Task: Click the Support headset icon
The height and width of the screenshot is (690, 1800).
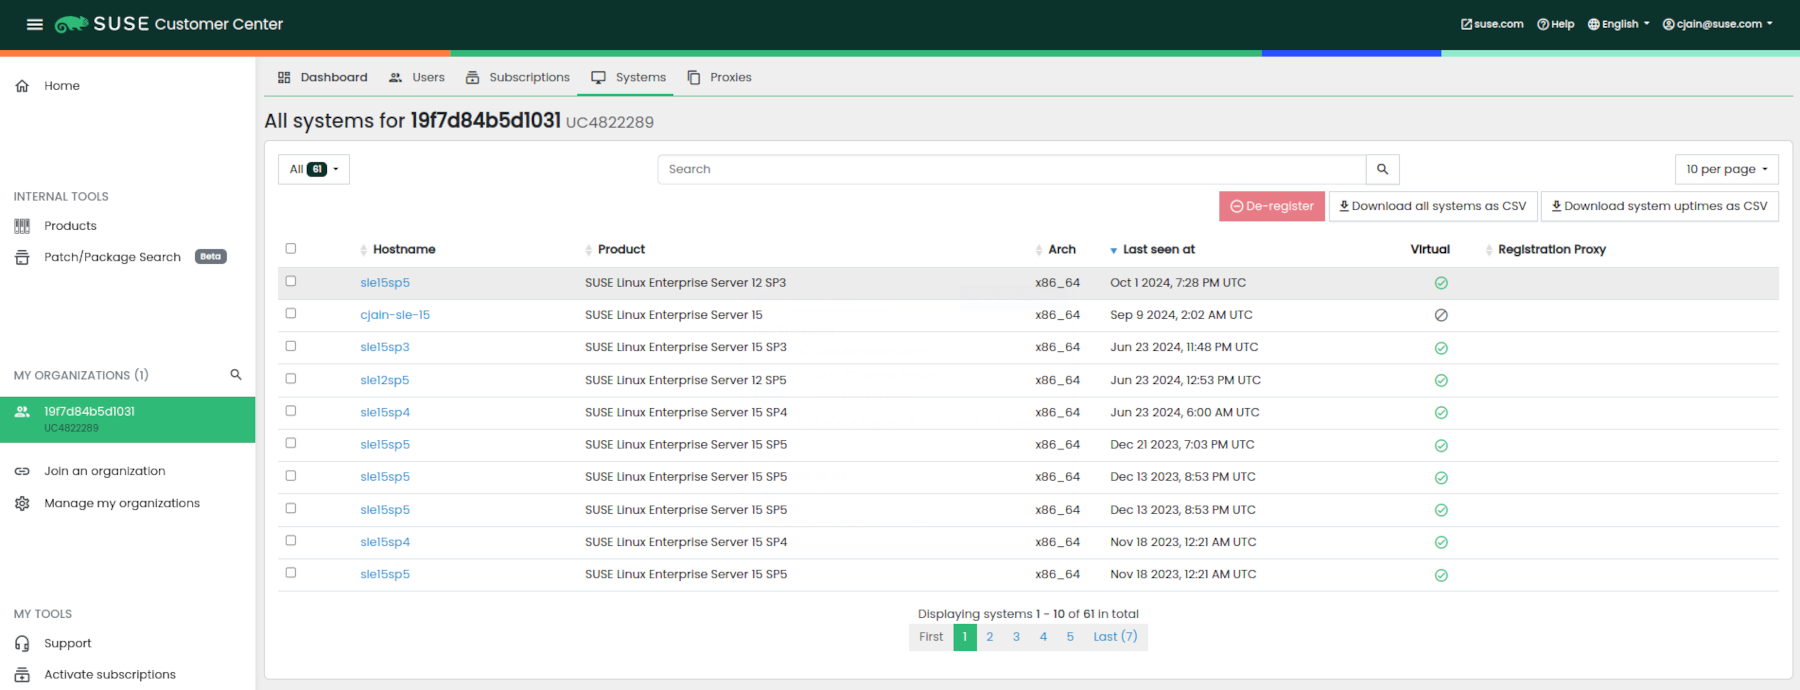Action: tap(22, 644)
